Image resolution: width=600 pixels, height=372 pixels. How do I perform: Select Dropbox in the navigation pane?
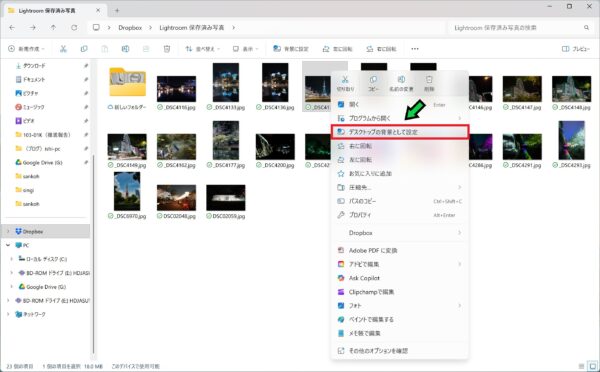pyautogui.click(x=47, y=232)
